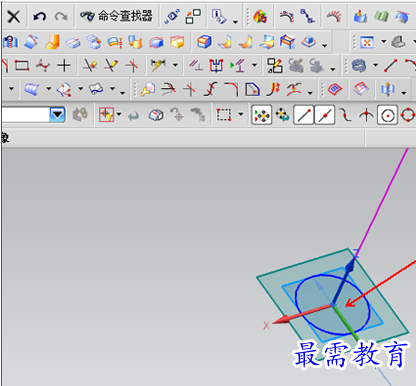The image size is (416, 386).
Task: Select the line curve tool
Action: click(391, 65)
